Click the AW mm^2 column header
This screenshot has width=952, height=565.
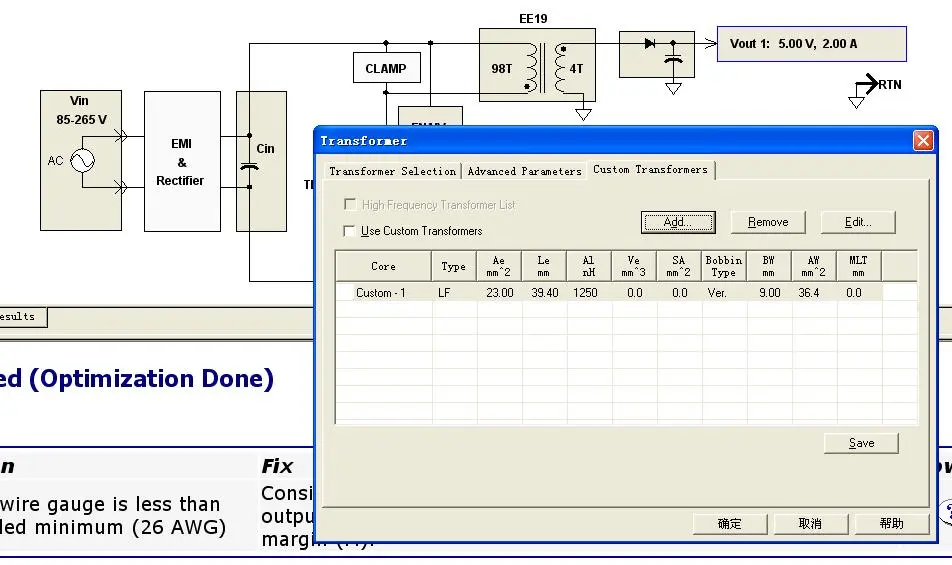click(814, 266)
